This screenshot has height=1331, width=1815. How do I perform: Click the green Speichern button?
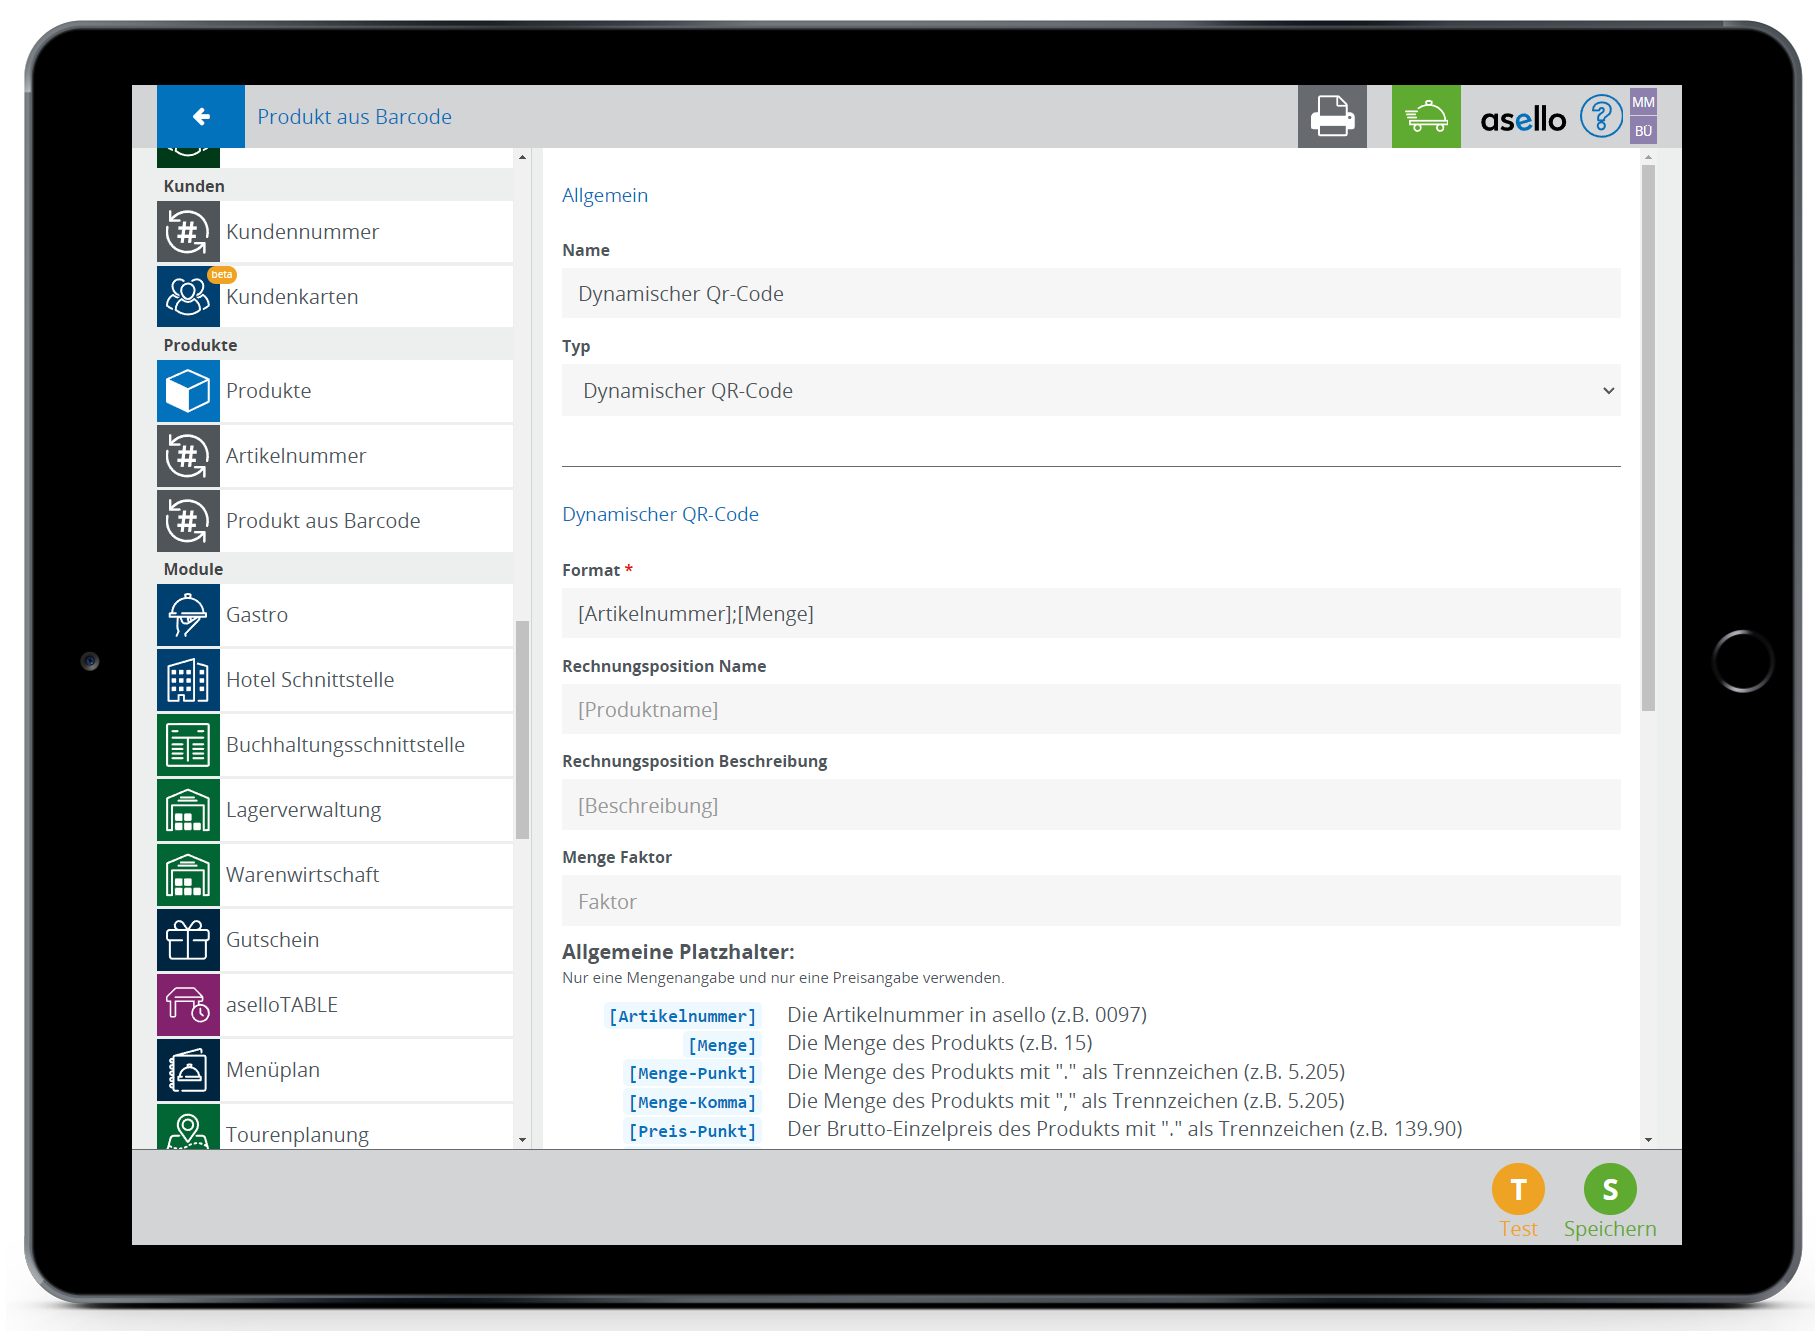[x=1609, y=1189]
